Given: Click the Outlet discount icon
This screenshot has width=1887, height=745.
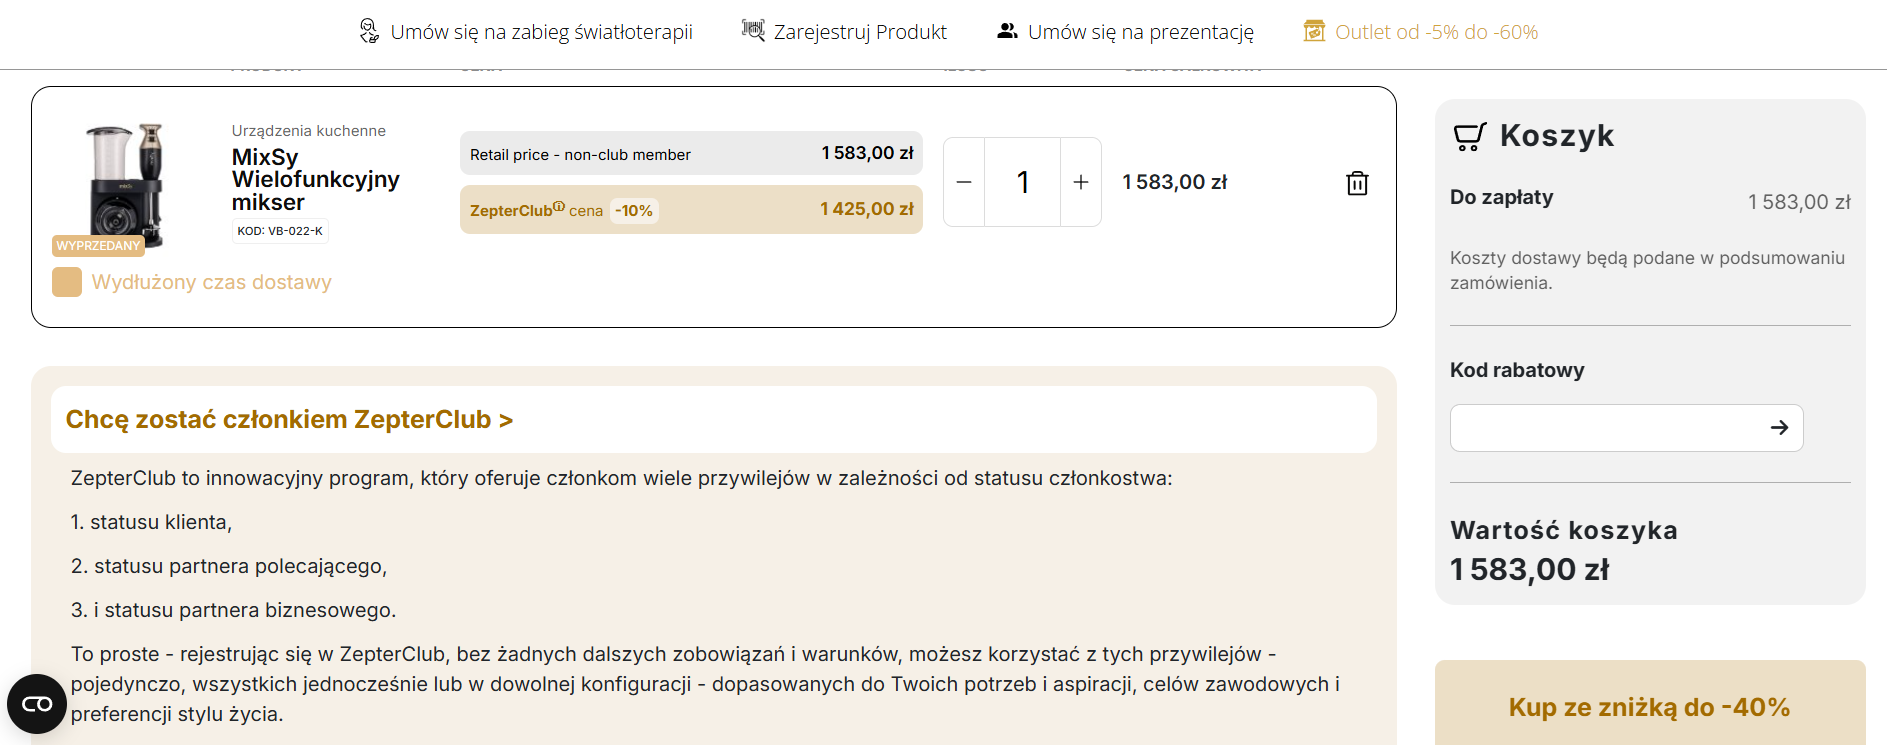Looking at the screenshot, I should (x=1312, y=30).
